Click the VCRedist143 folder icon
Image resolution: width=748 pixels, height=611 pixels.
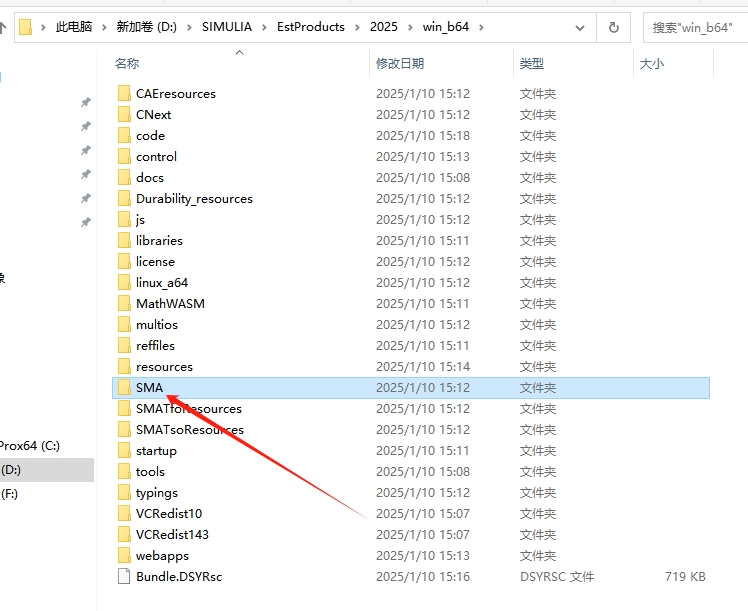[x=124, y=534]
